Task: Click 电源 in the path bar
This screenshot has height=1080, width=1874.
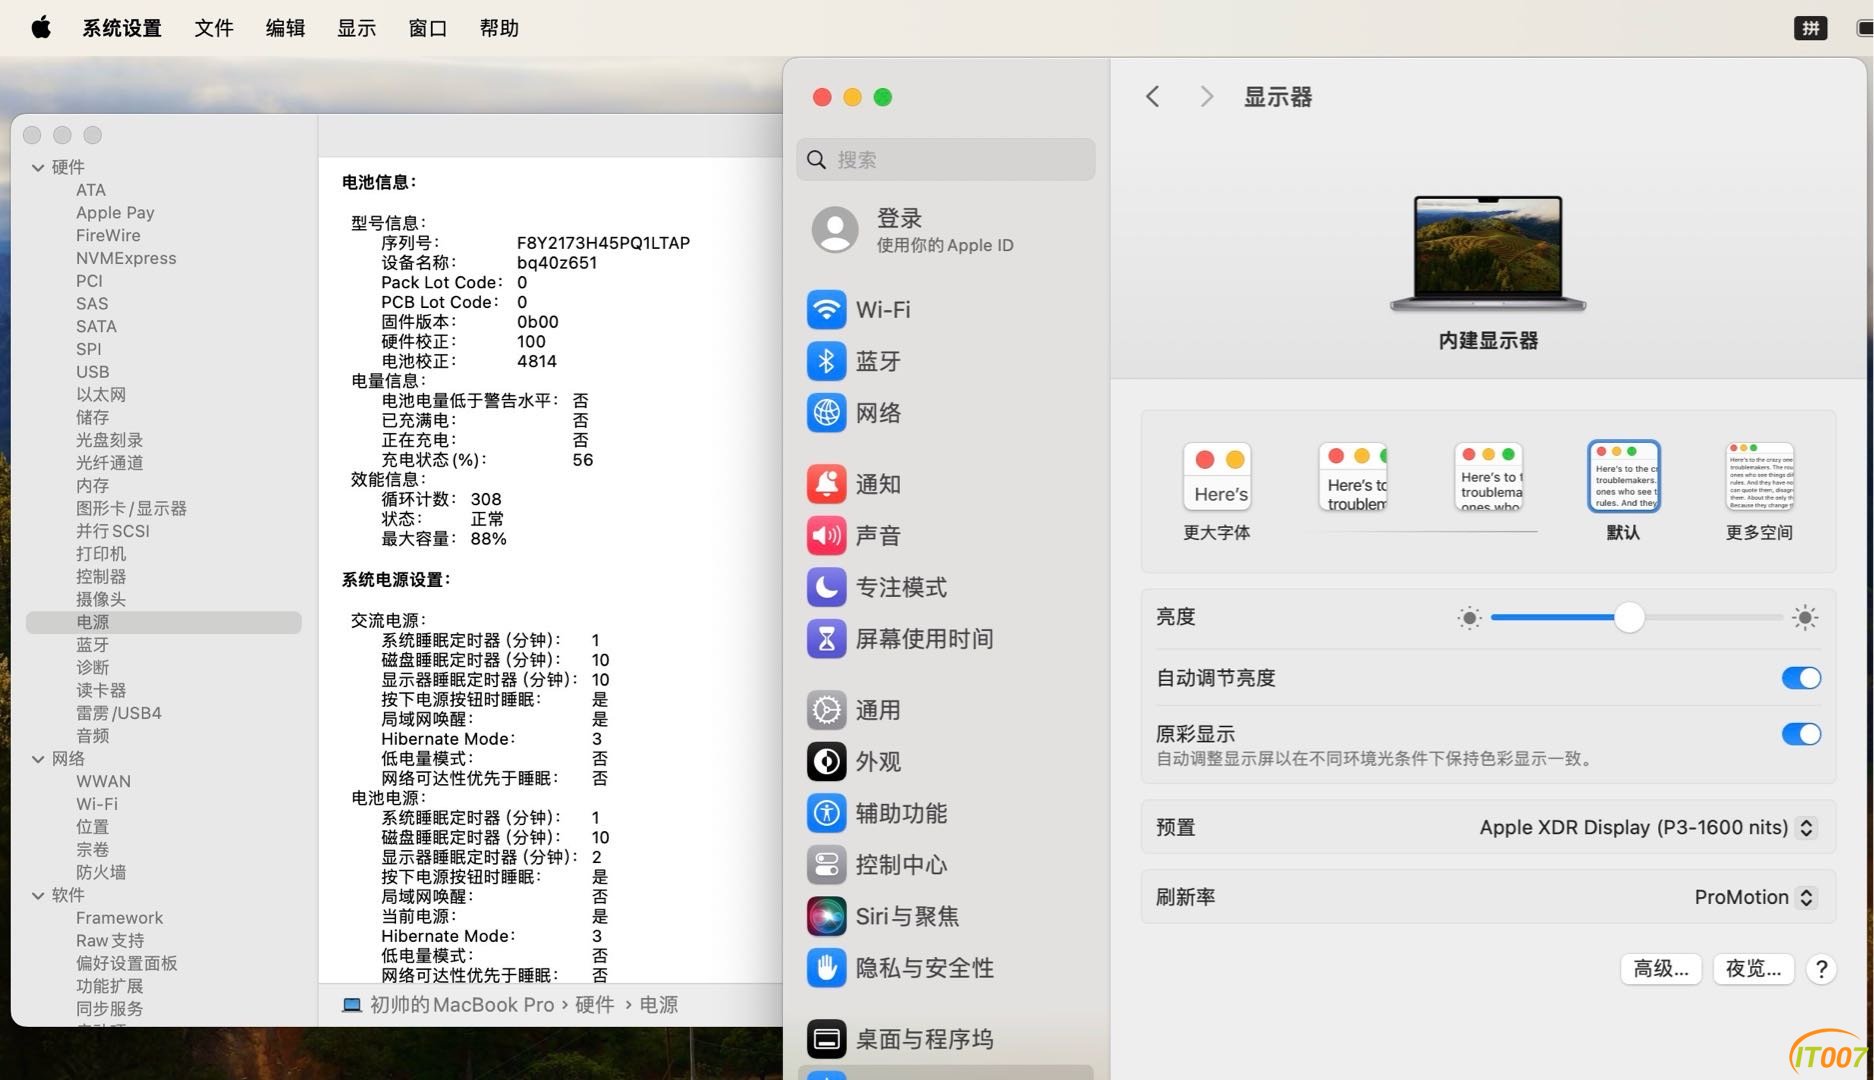Action: pos(658,1005)
